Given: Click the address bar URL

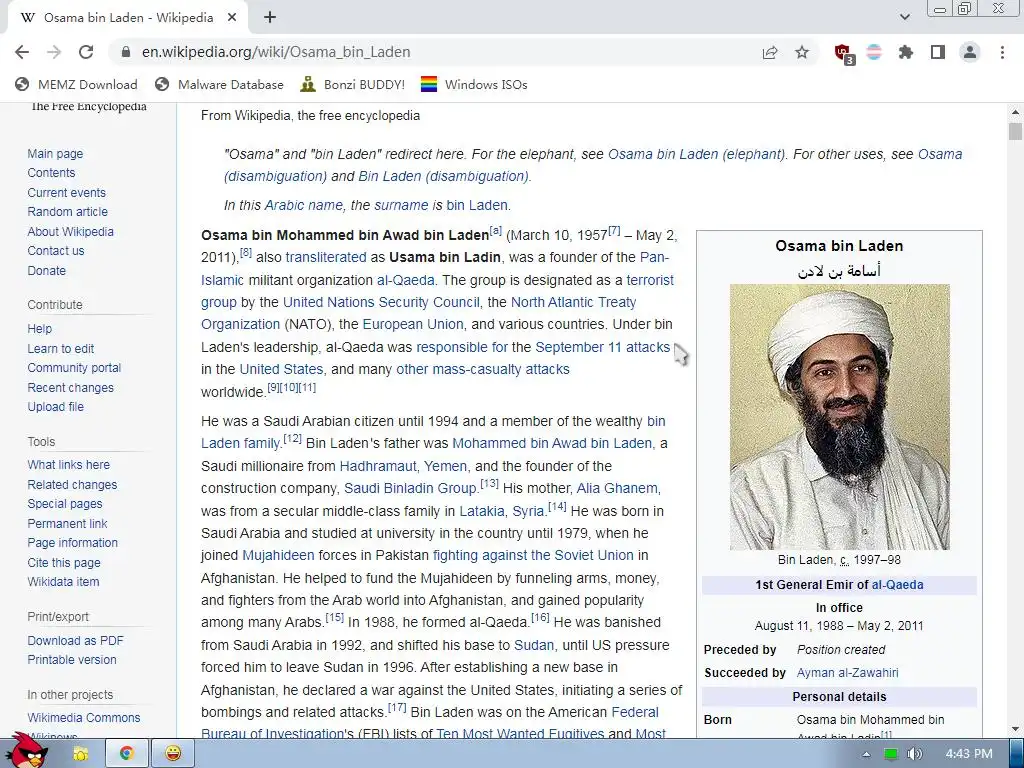Looking at the screenshot, I should click(x=276, y=52).
